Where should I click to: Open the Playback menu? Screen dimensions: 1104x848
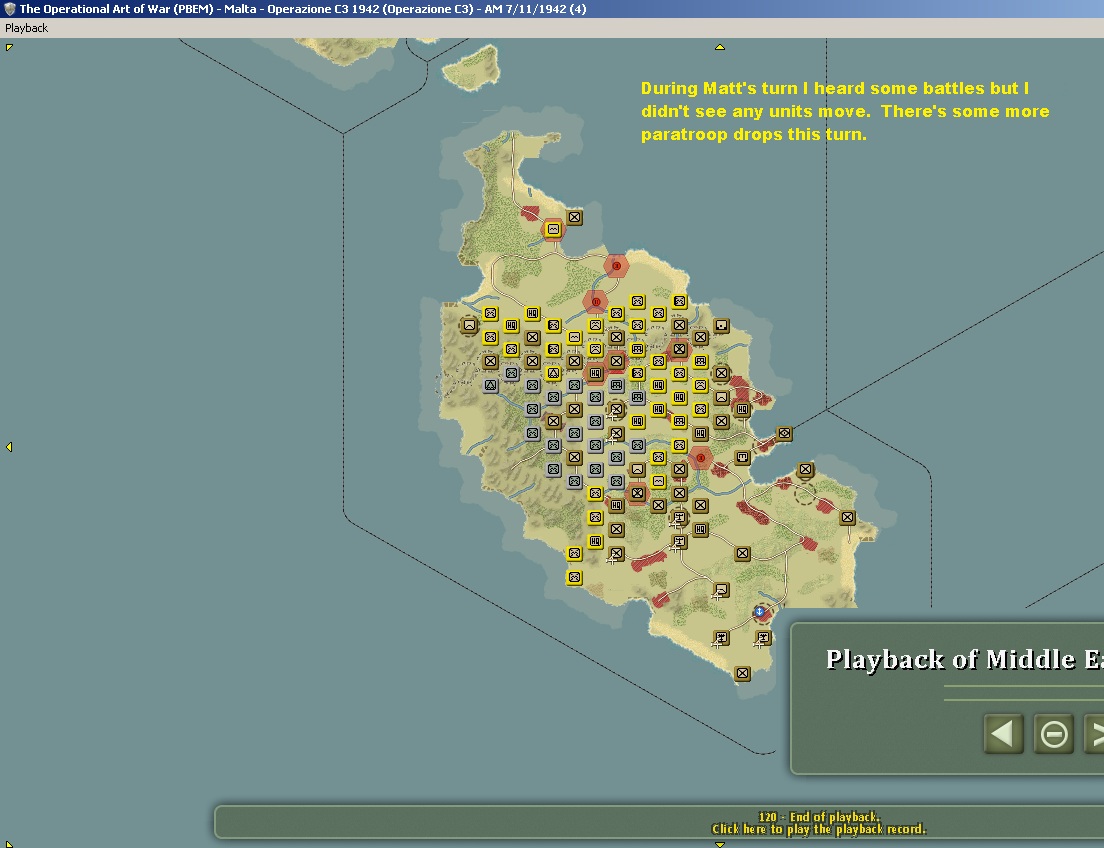pyautogui.click(x=26, y=28)
